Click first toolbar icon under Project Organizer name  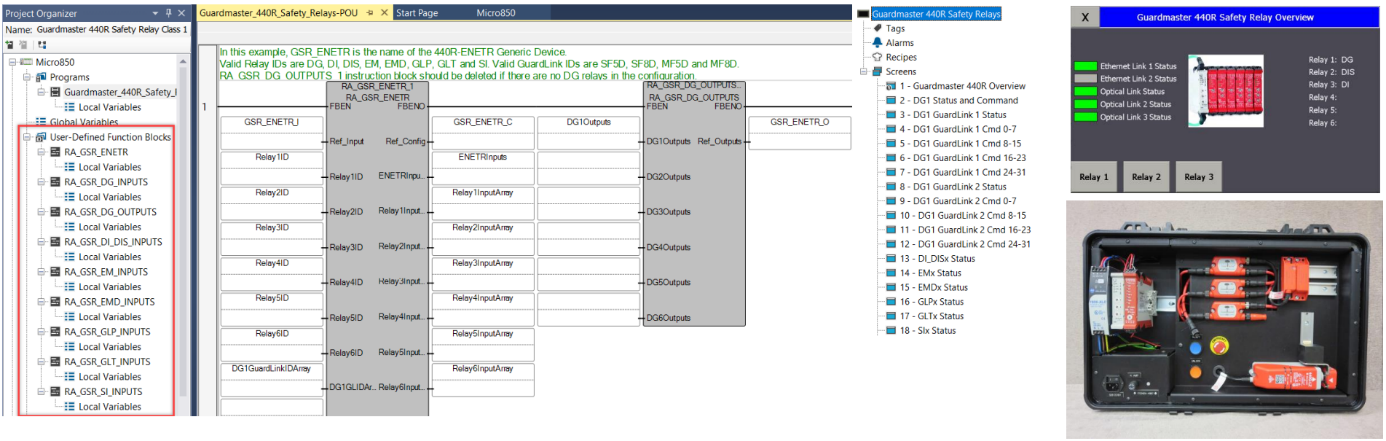(9, 45)
